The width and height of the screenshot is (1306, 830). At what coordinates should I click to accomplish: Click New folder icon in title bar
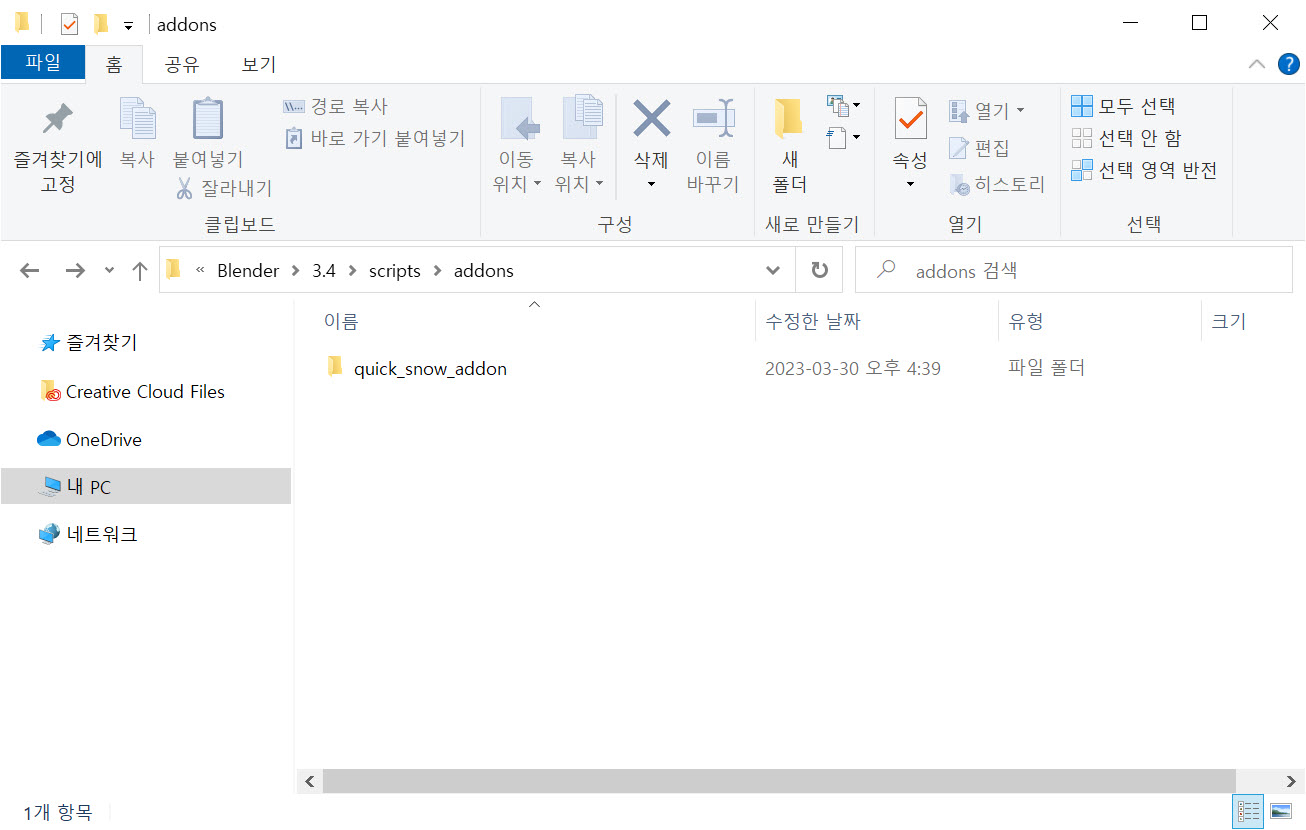[100, 24]
